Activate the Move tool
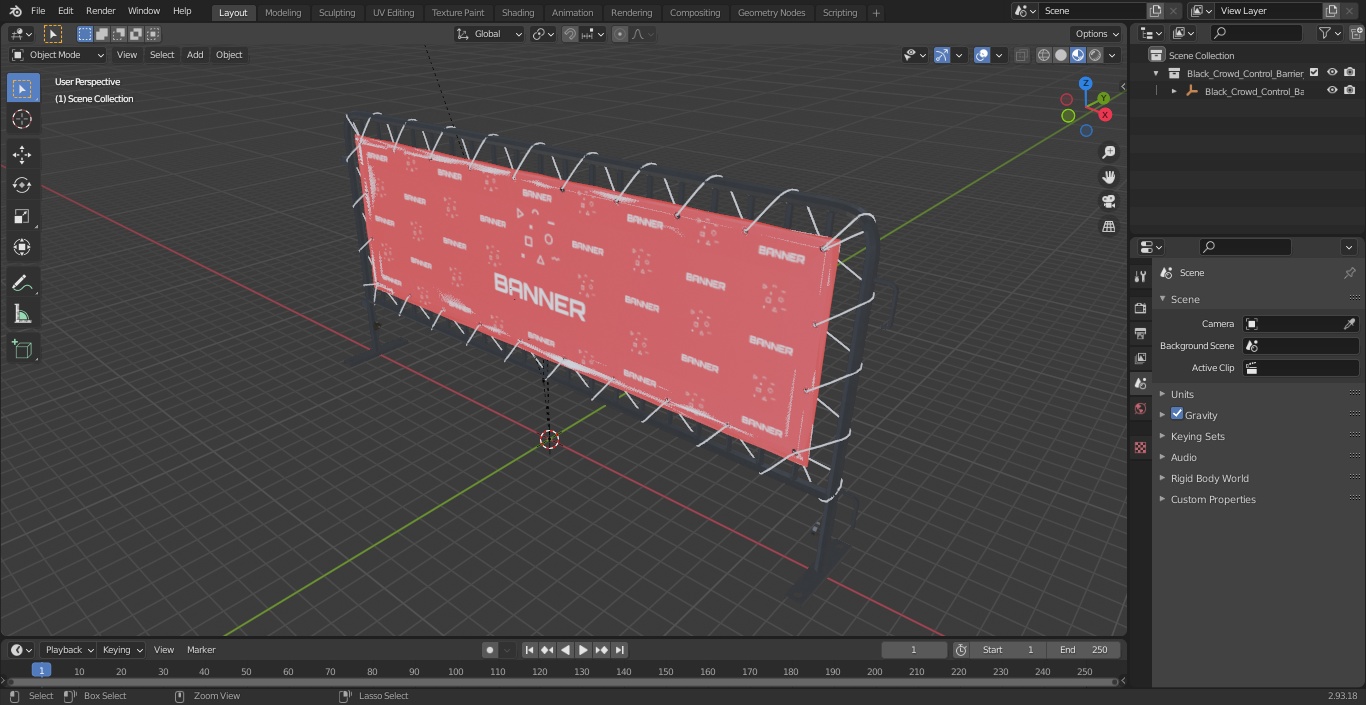 [x=22, y=154]
